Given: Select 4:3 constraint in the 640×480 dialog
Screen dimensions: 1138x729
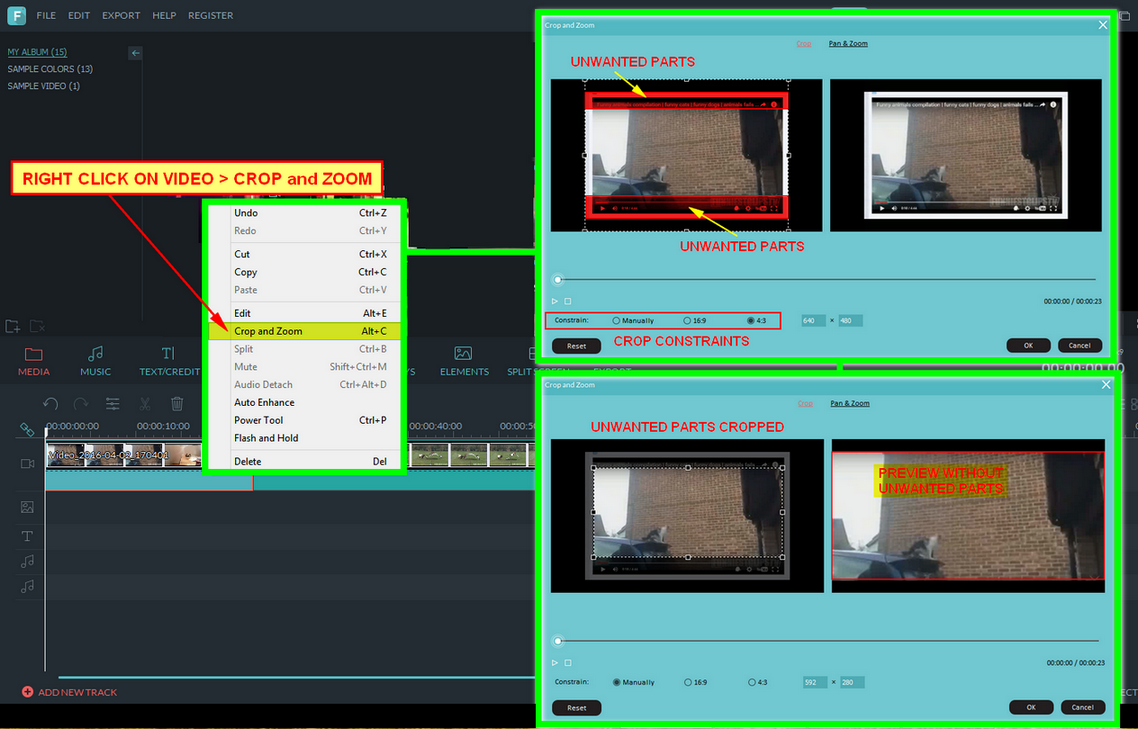Looking at the screenshot, I should [x=751, y=320].
